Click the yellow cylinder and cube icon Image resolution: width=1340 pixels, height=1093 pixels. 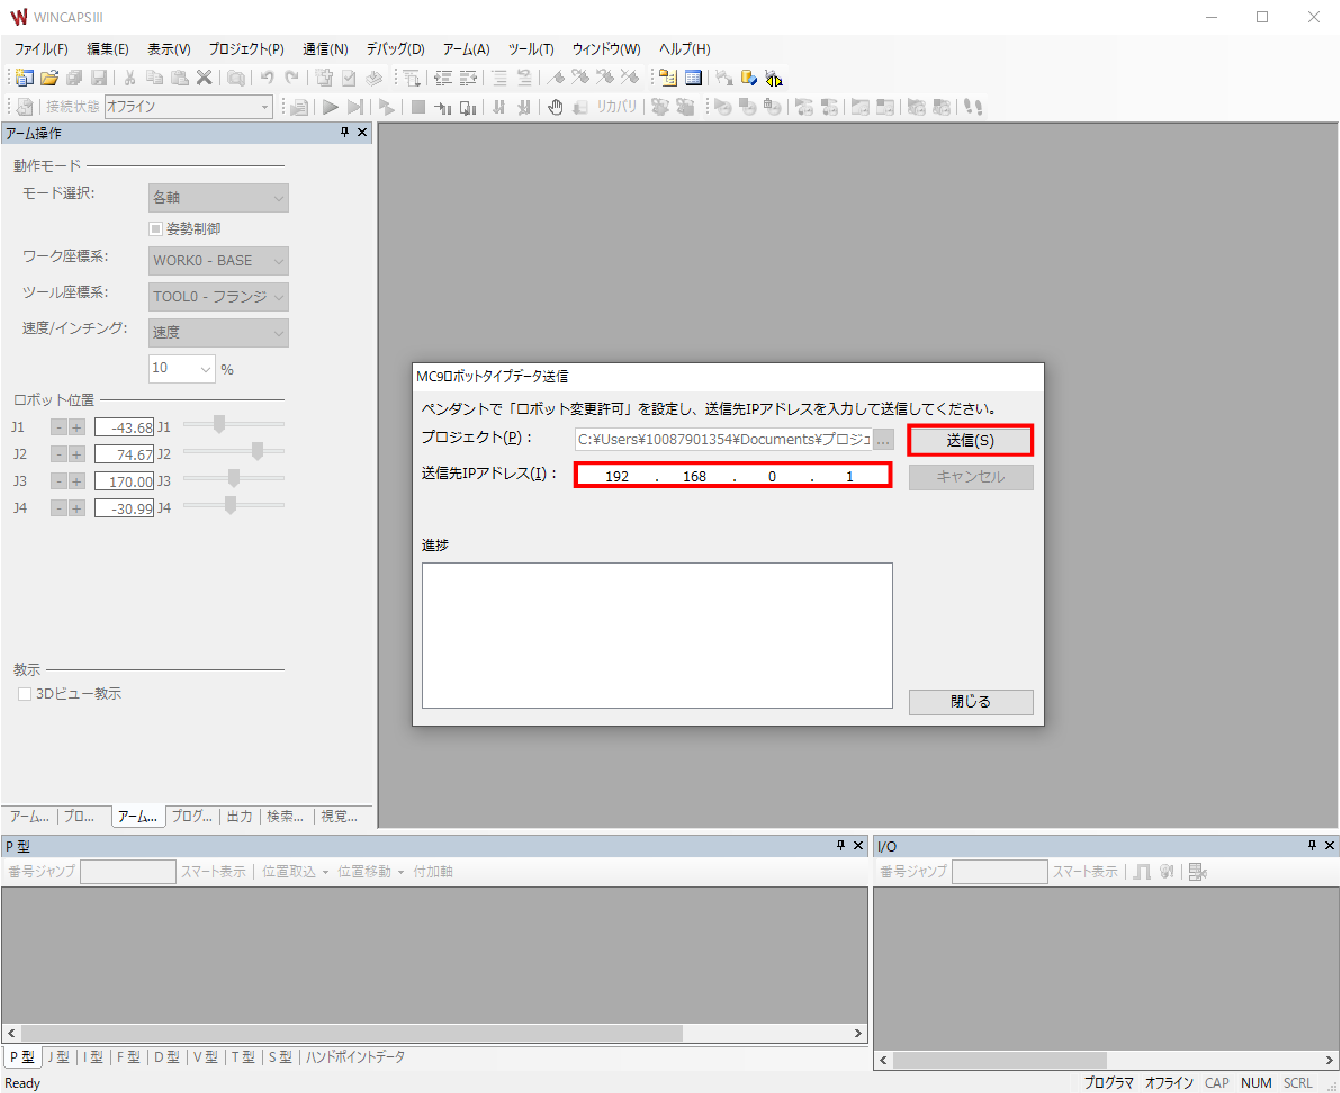coord(748,78)
